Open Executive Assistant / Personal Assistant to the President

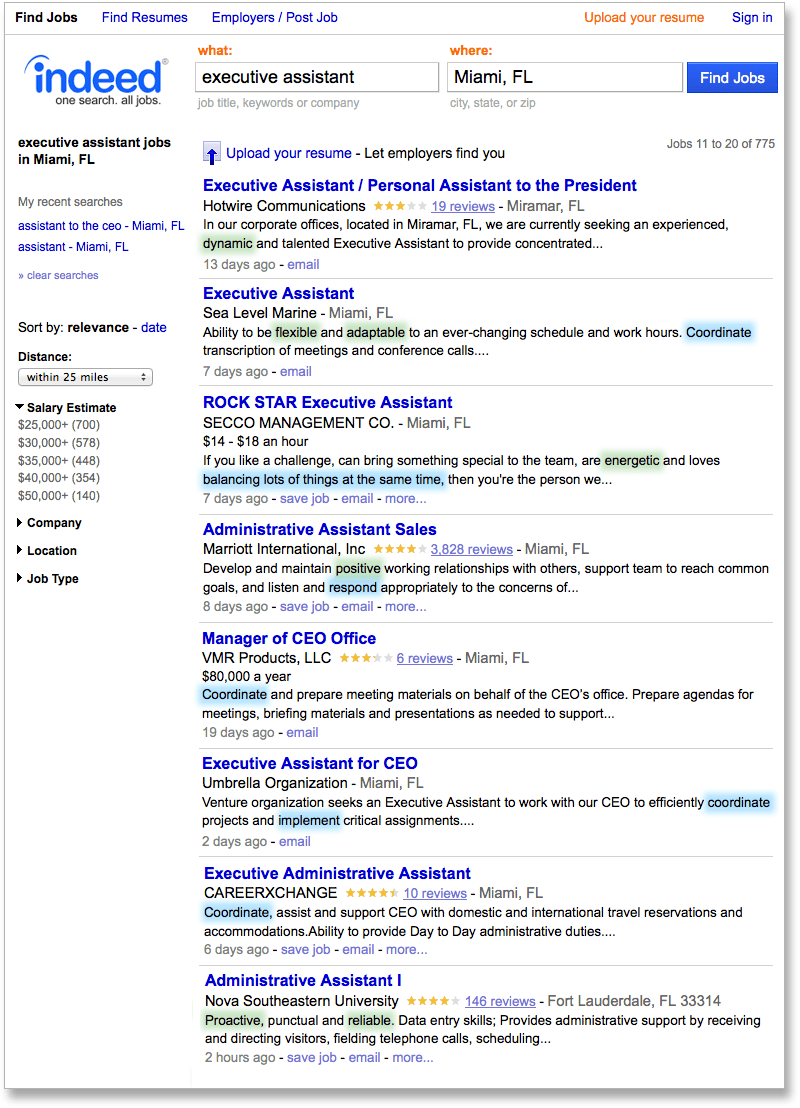pyautogui.click(x=420, y=186)
